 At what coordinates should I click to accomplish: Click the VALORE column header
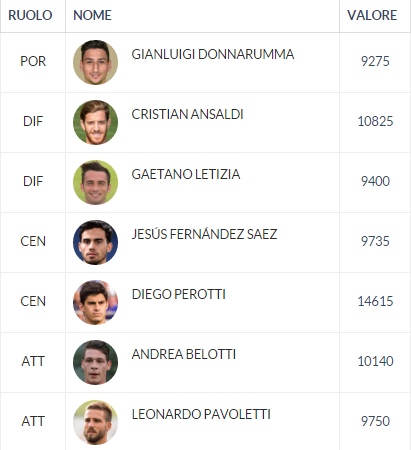(x=372, y=15)
